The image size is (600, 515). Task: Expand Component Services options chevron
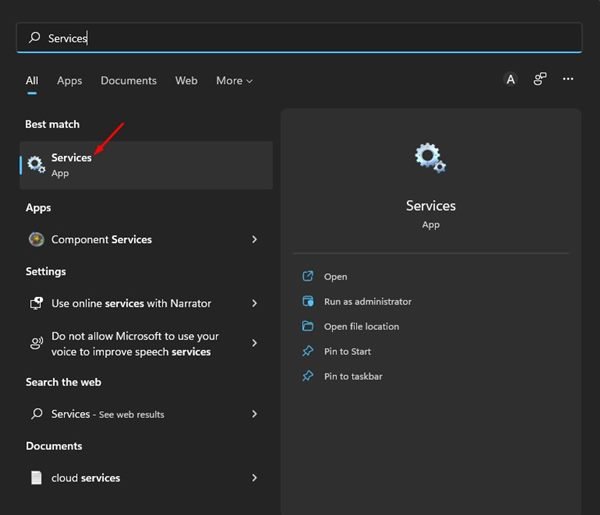pyautogui.click(x=254, y=240)
